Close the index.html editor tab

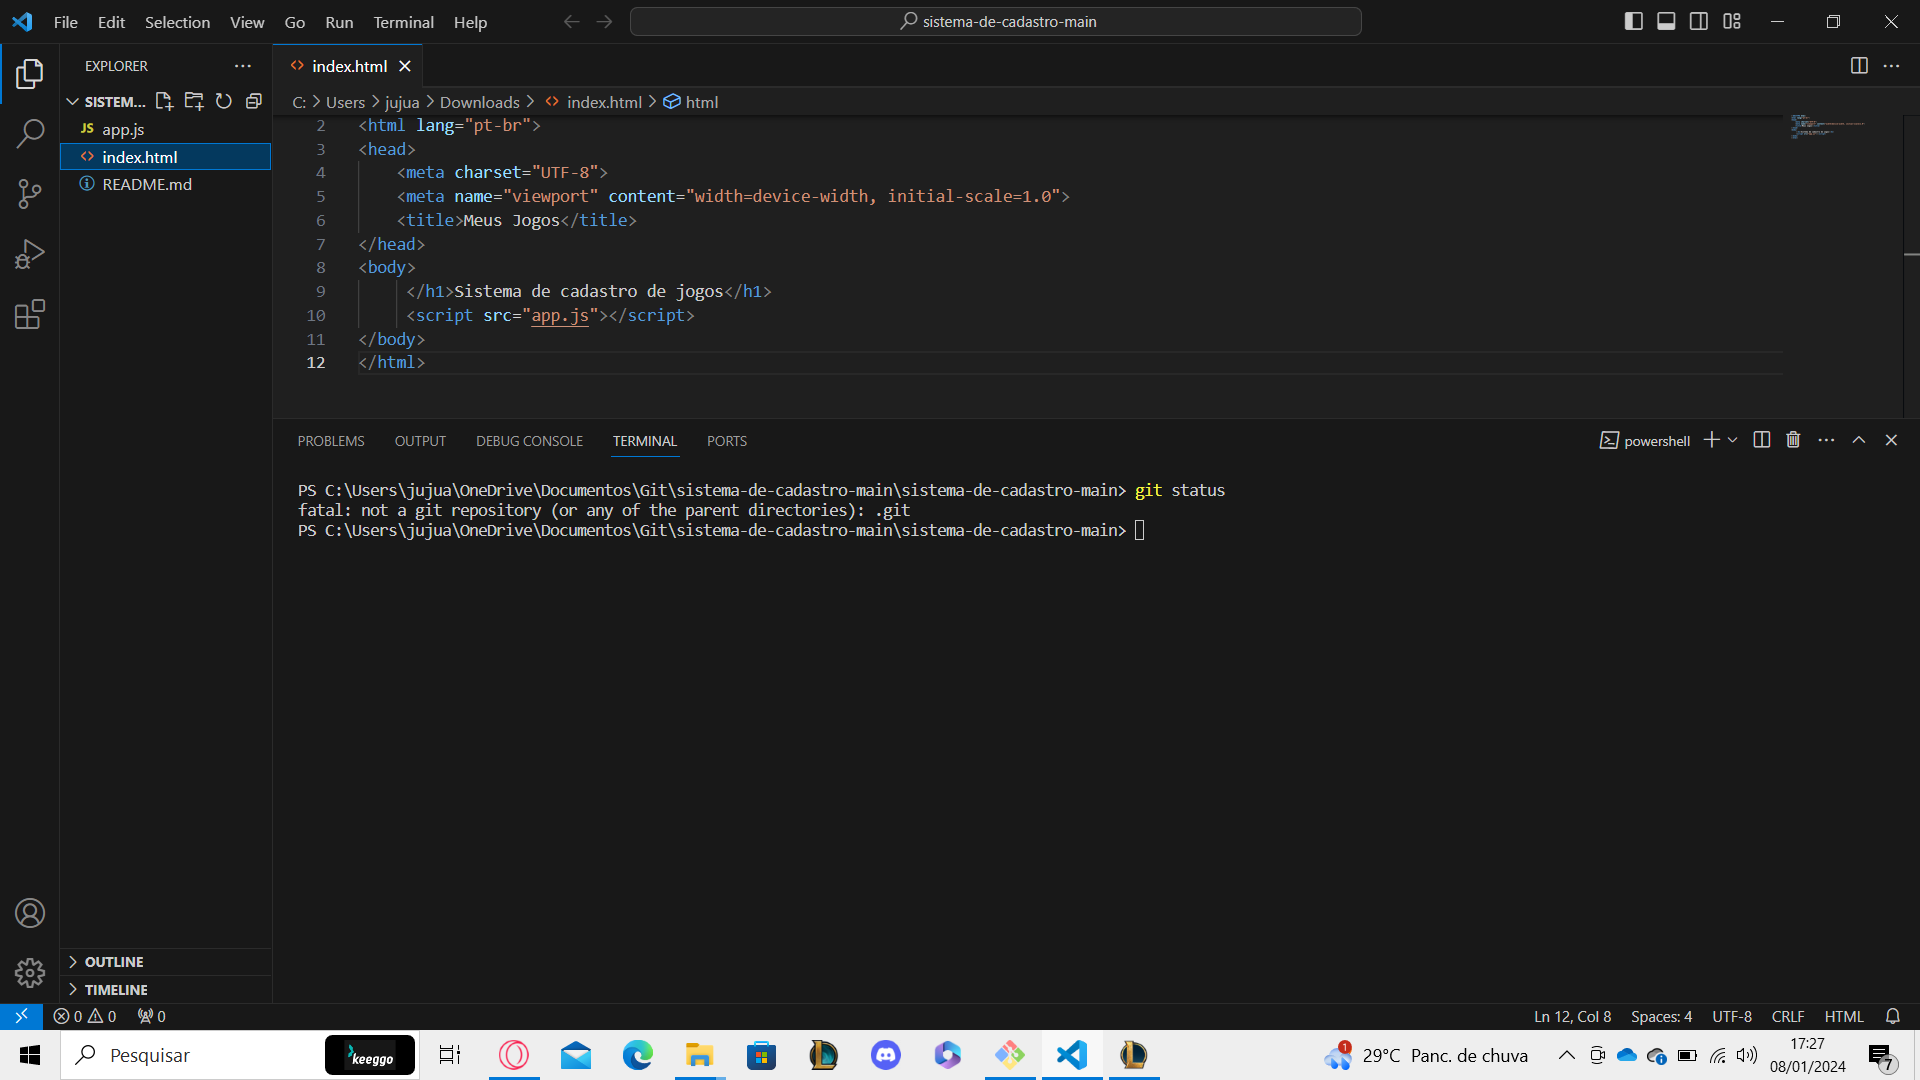coord(405,66)
